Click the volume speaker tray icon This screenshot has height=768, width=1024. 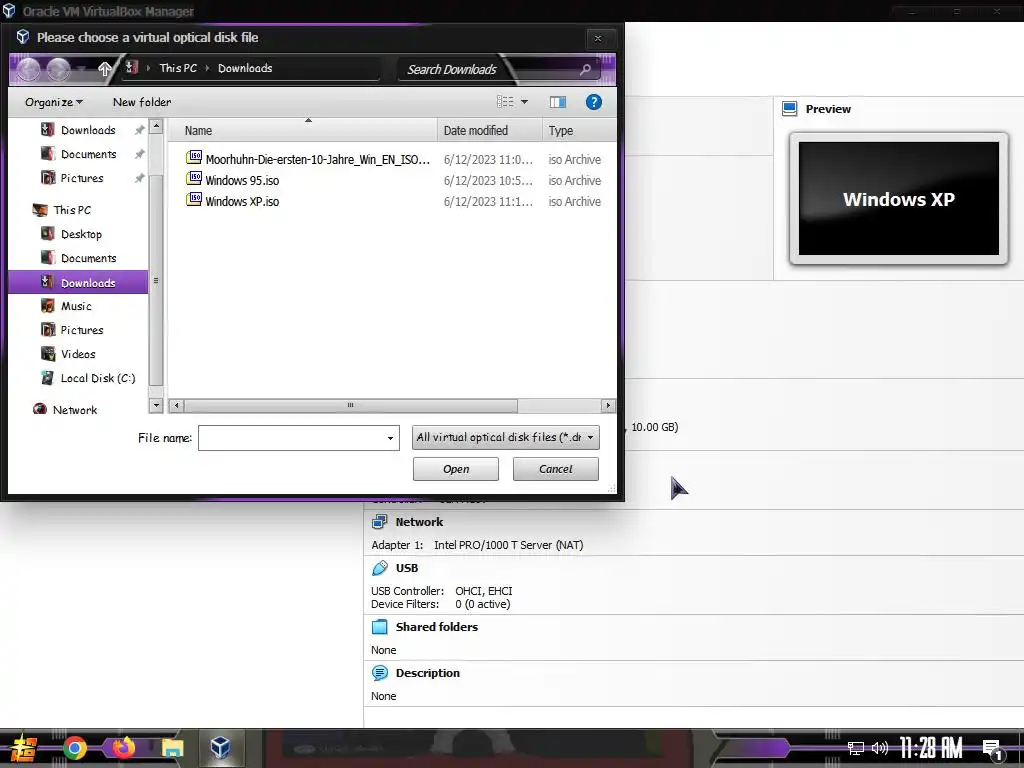coord(880,748)
